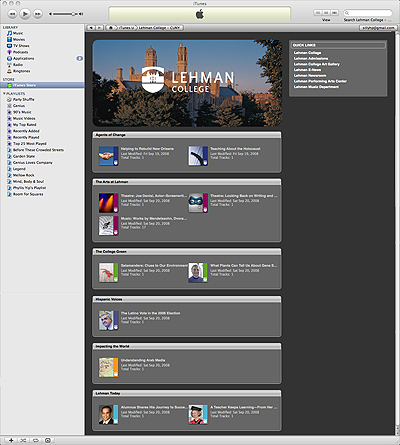Open Ringtones in the library sidebar
The width and height of the screenshot is (400, 445).
[21, 71]
